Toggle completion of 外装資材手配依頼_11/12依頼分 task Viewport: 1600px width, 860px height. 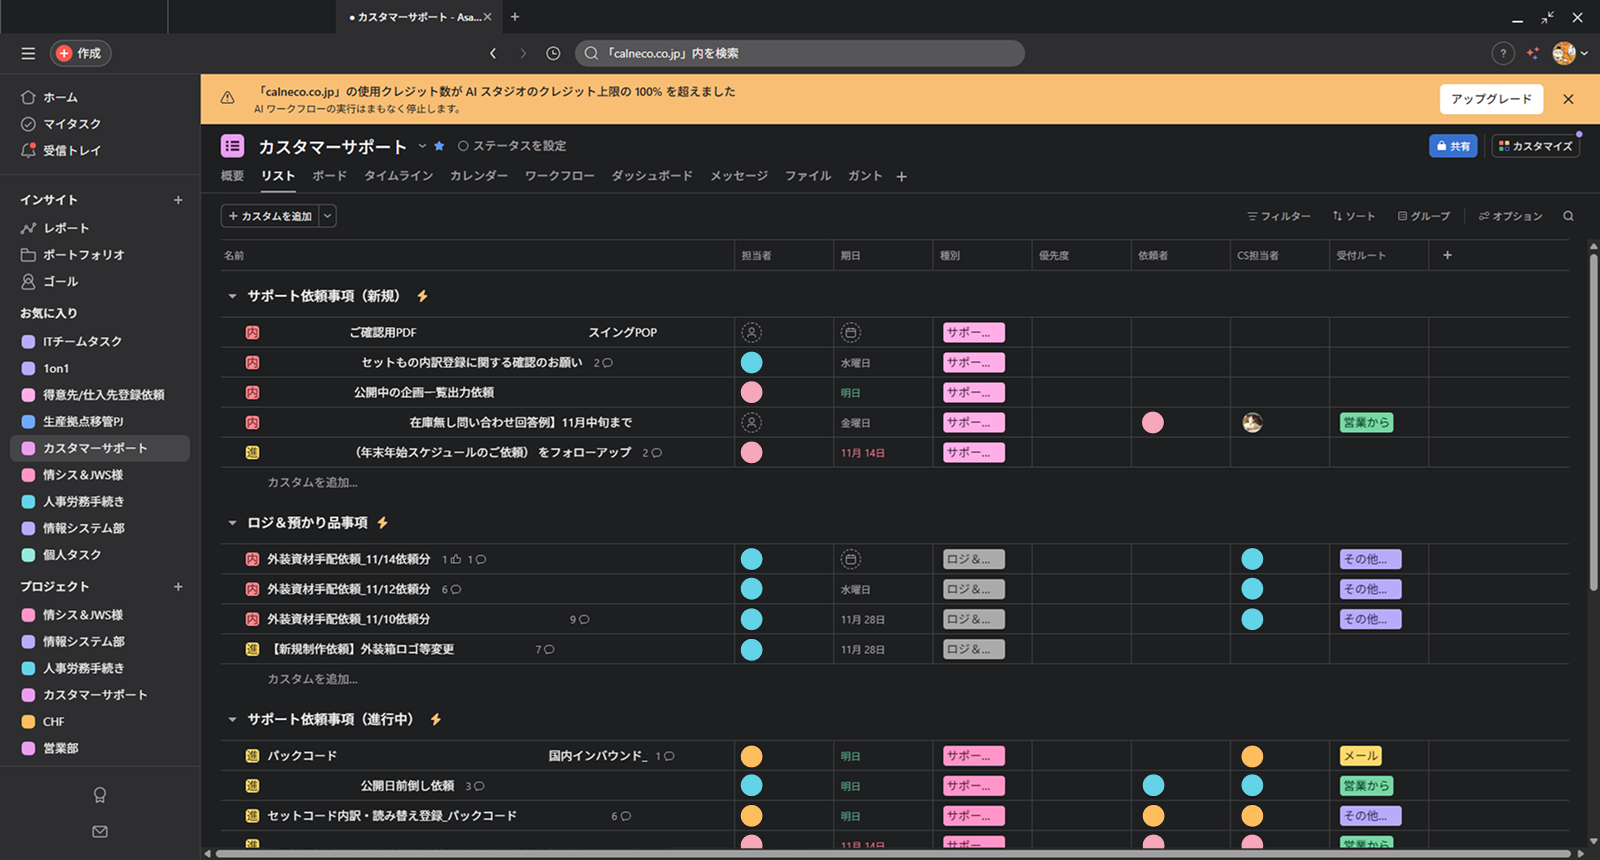coord(253,590)
